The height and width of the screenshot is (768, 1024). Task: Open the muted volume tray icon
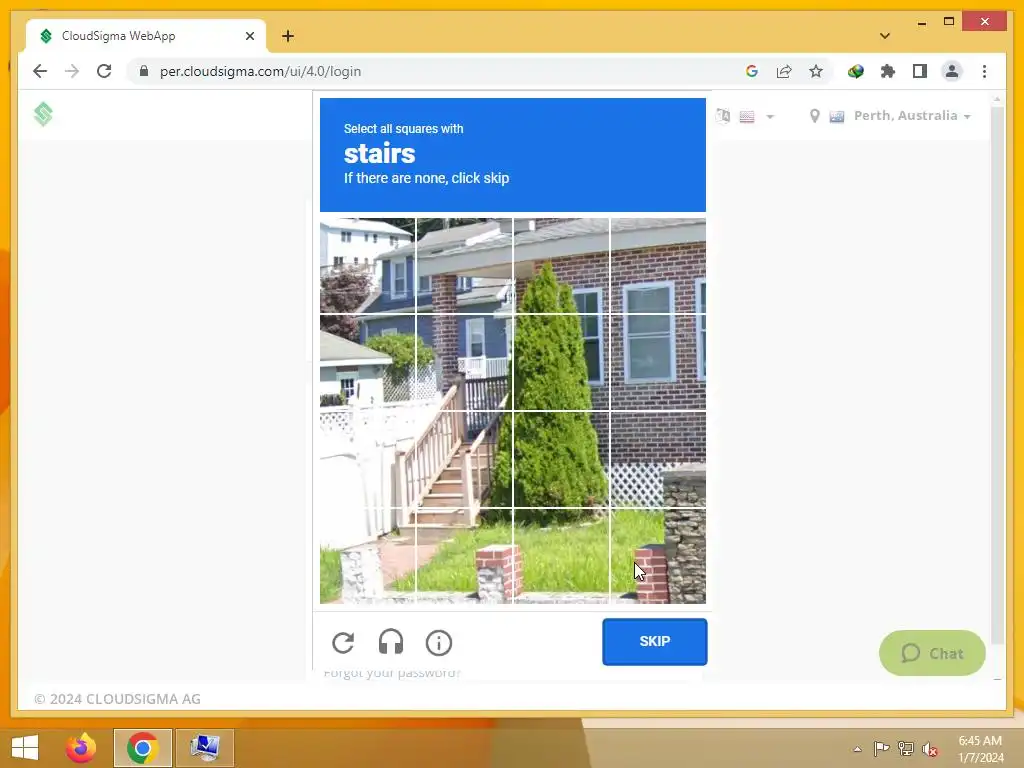coord(930,749)
